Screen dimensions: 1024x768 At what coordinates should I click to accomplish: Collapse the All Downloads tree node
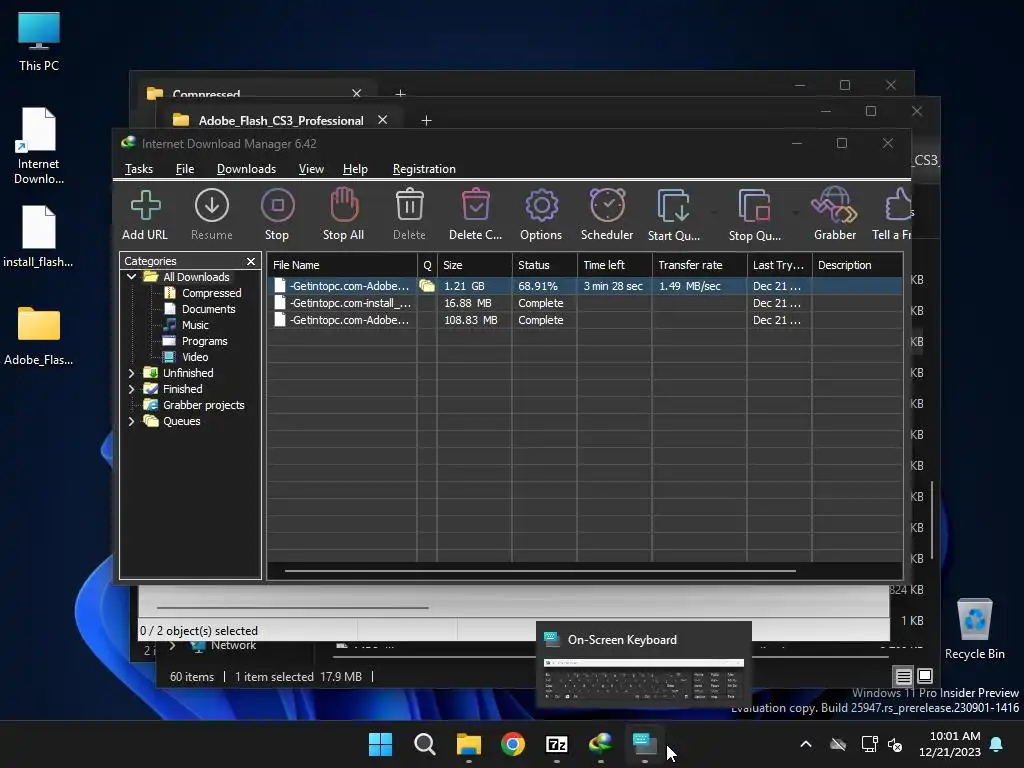pyautogui.click(x=131, y=277)
